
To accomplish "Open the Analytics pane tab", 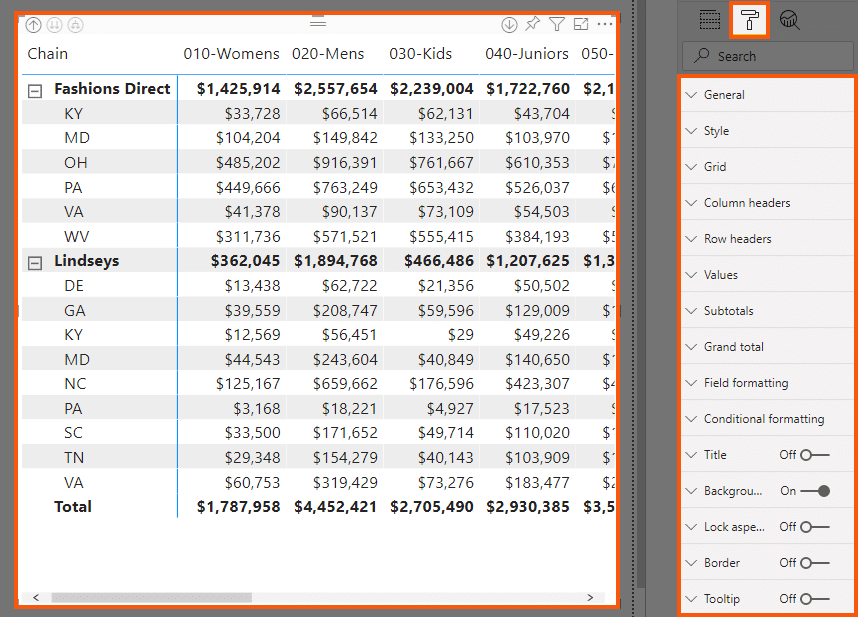I will click(790, 19).
